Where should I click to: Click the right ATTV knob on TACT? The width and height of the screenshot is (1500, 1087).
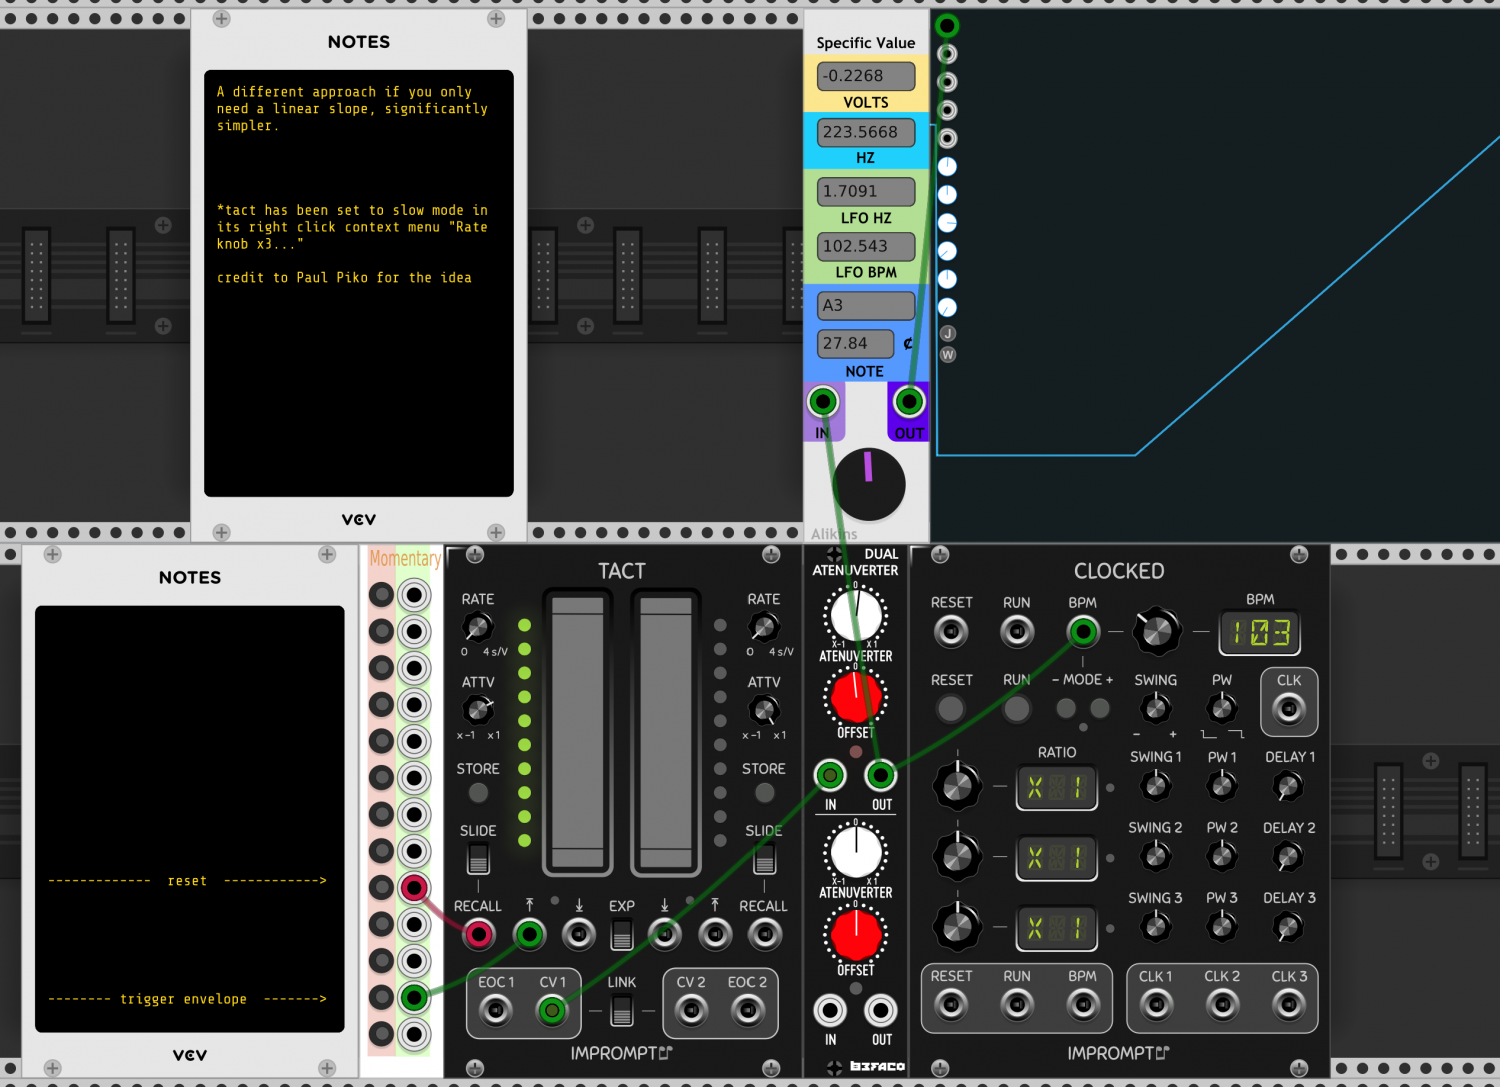point(764,710)
